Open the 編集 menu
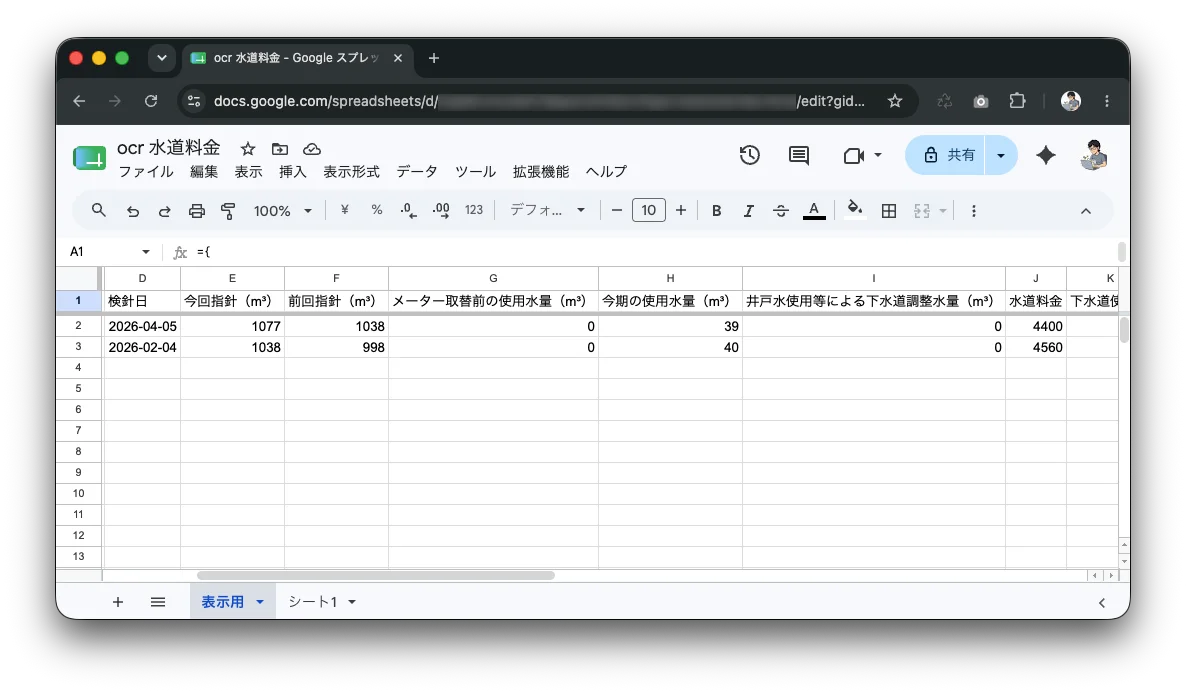 203,172
